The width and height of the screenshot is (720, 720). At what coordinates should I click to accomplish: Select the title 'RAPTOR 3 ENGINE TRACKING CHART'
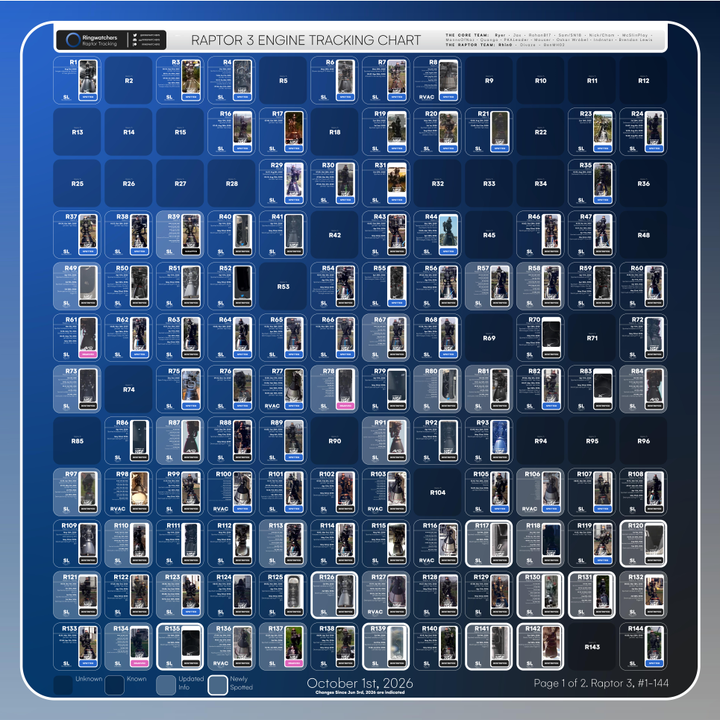306,40
